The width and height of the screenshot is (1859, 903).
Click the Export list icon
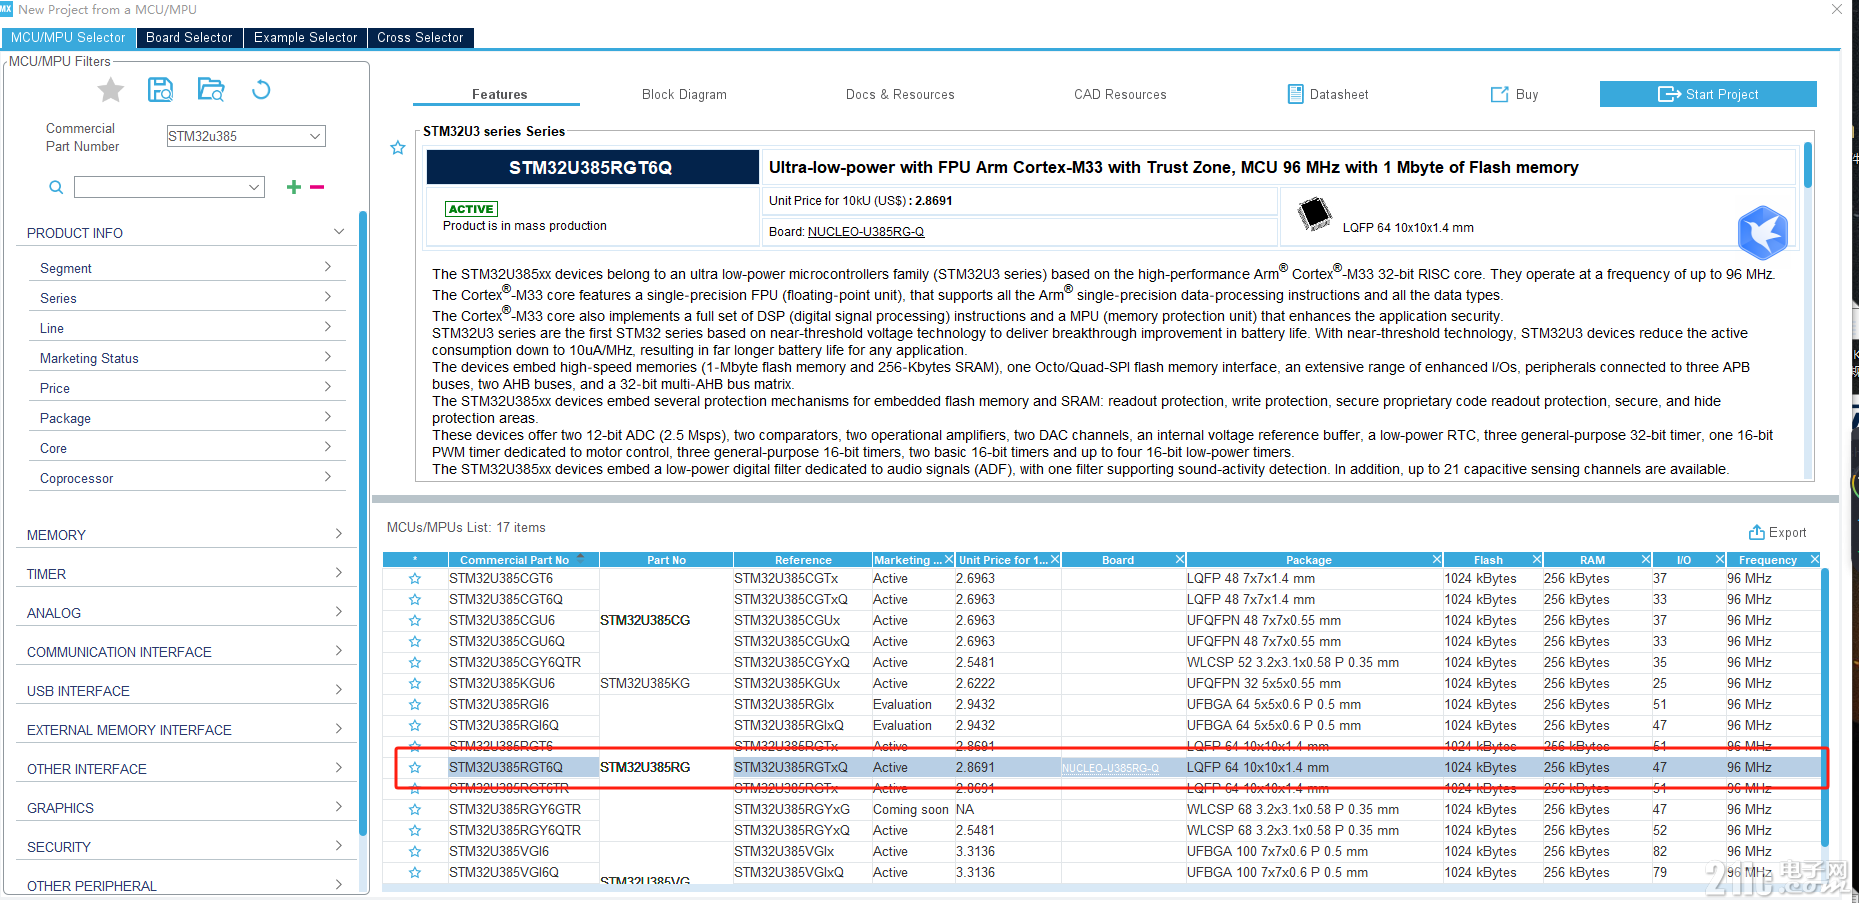1756,532
